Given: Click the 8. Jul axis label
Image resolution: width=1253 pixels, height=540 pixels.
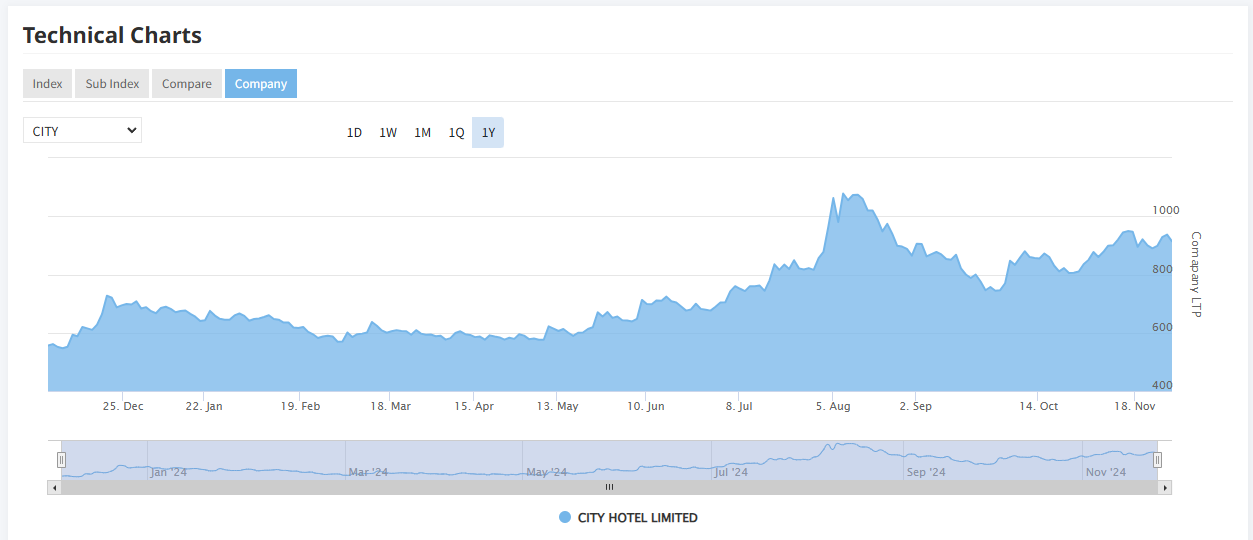Looking at the screenshot, I should pos(738,407).
